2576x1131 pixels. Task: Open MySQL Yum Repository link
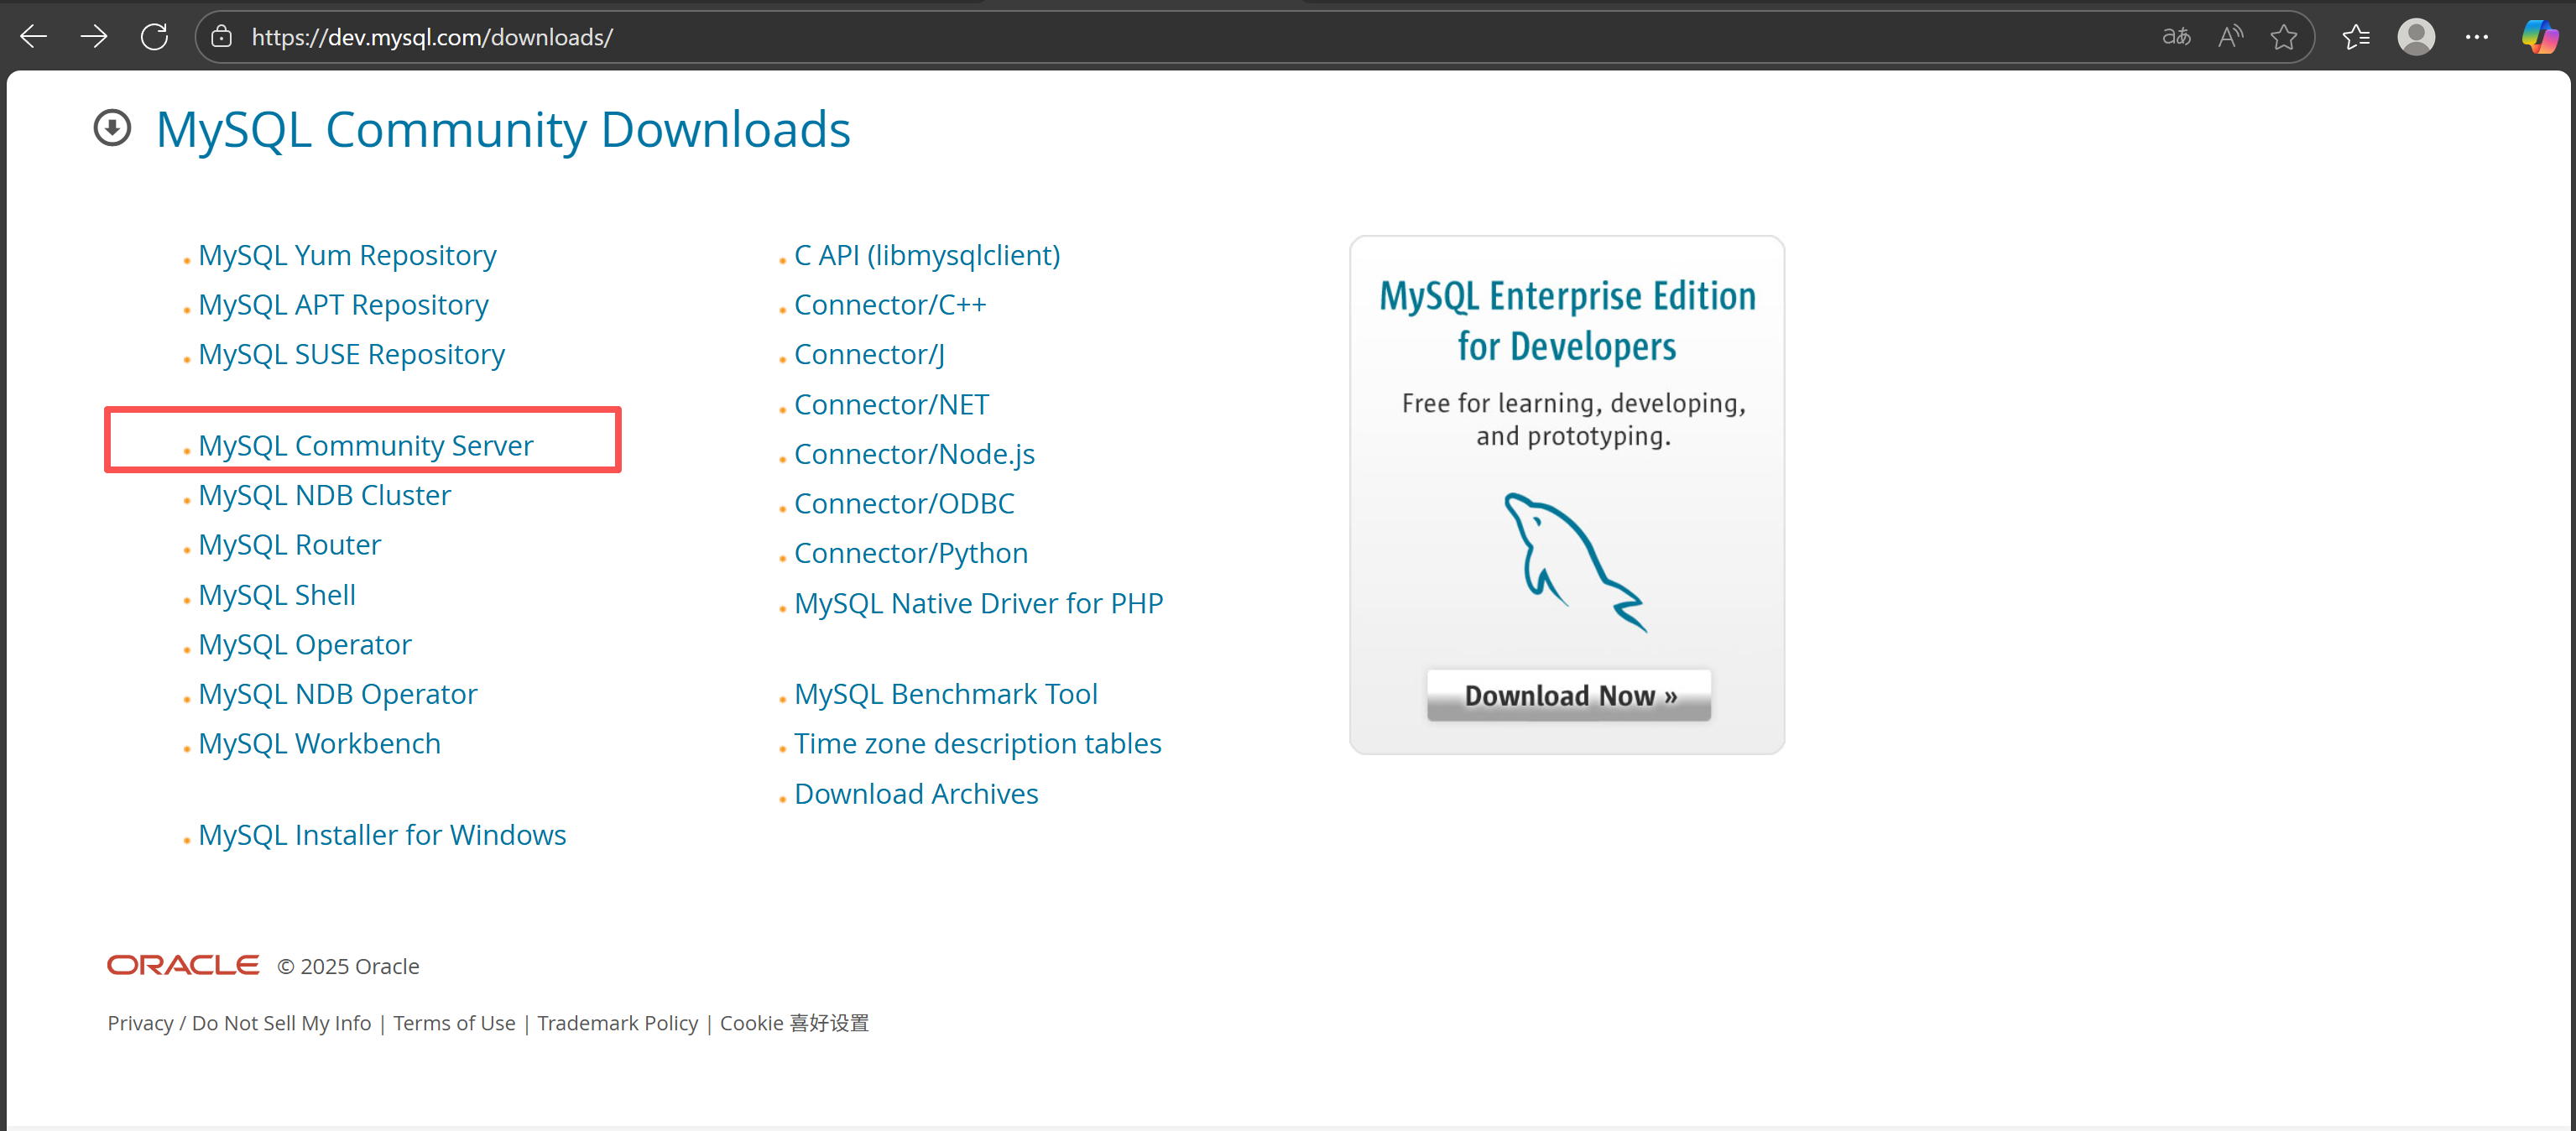(347, 256)
